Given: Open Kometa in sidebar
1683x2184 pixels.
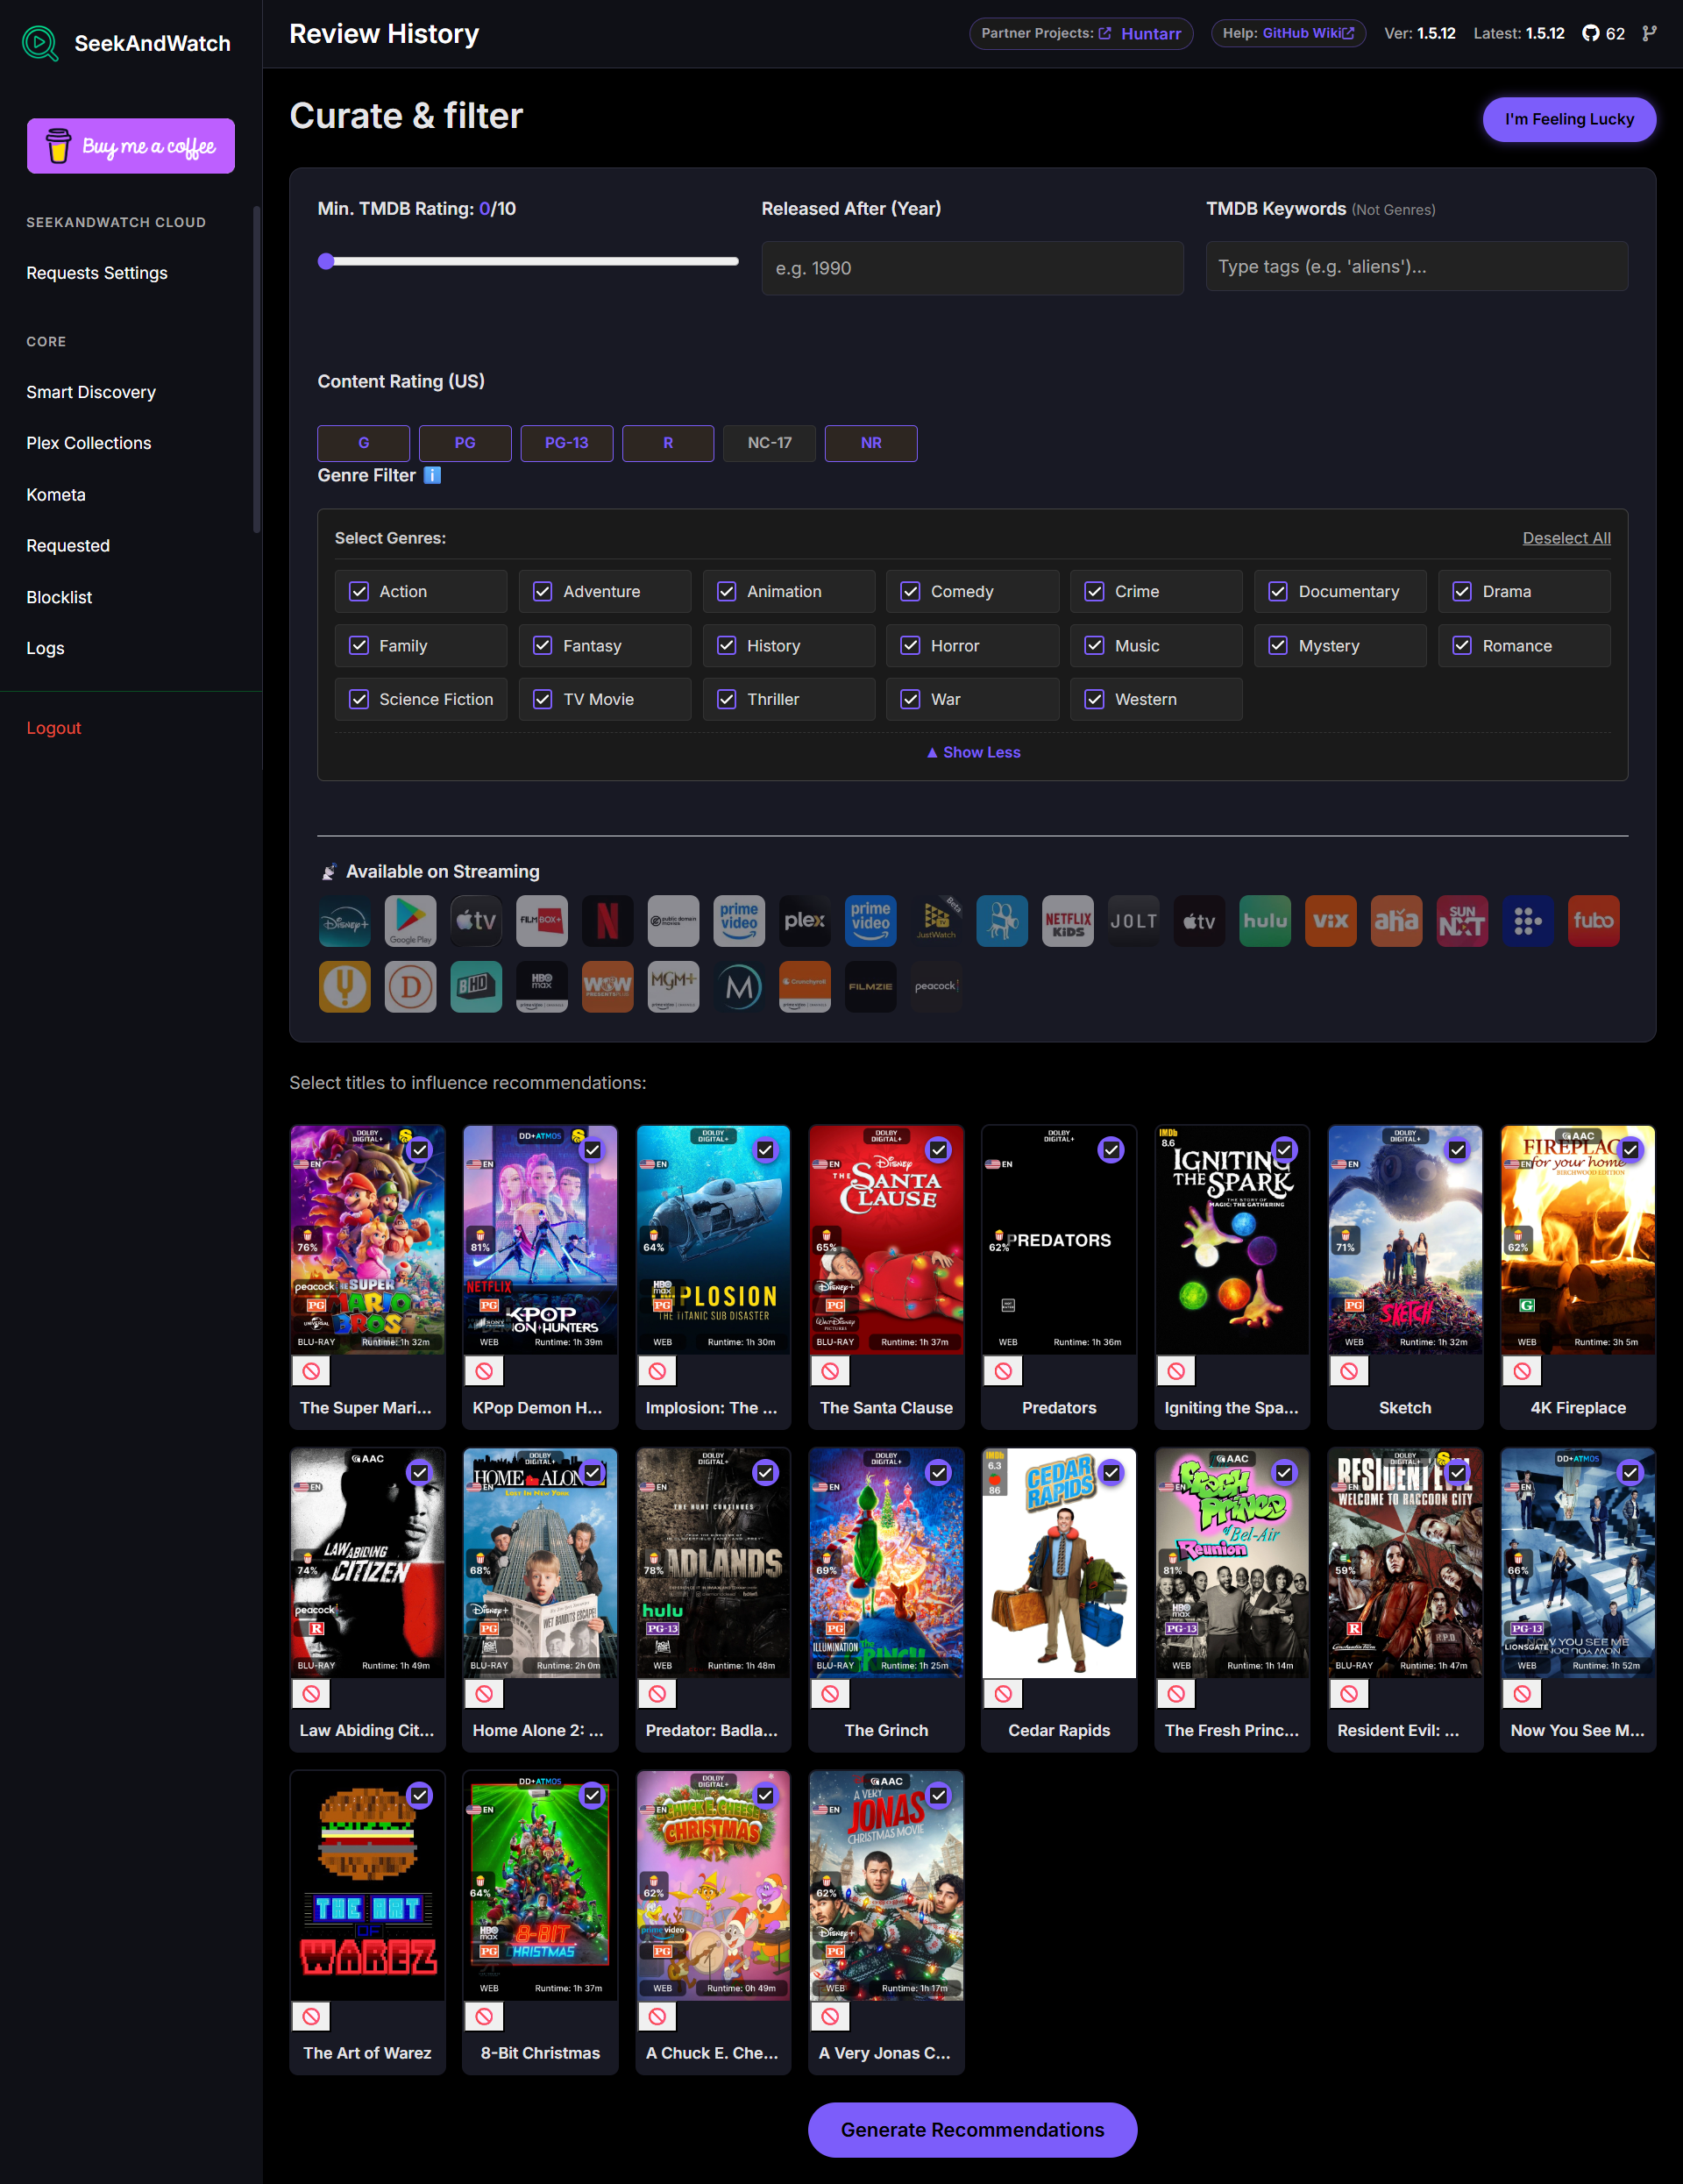Looking at the screenshot, I should tap(56, 495).
